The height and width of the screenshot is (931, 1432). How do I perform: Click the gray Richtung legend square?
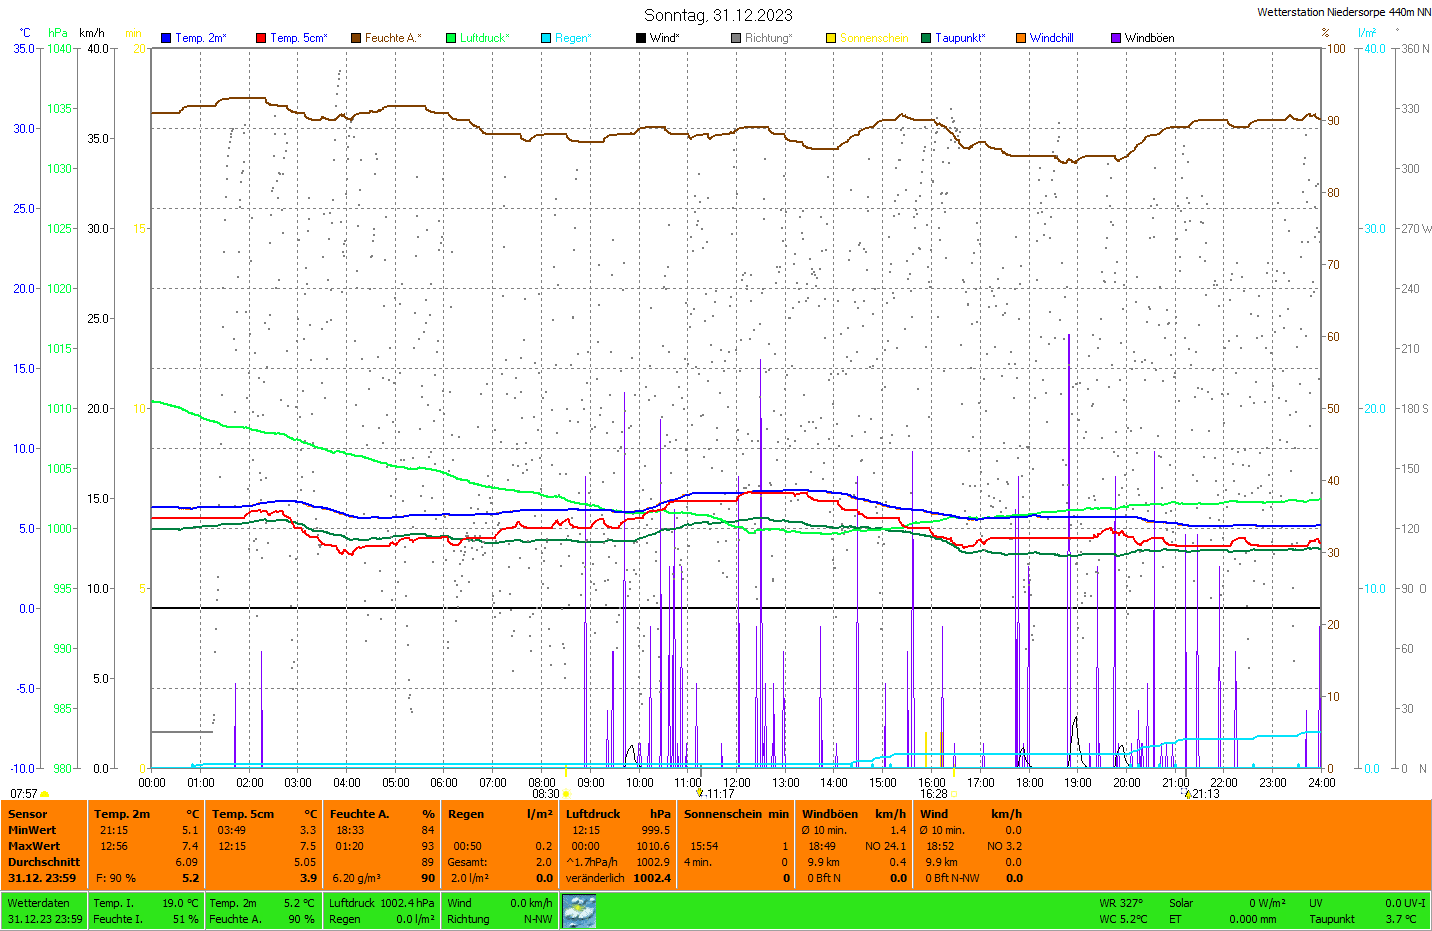click(x=736, y=38)
